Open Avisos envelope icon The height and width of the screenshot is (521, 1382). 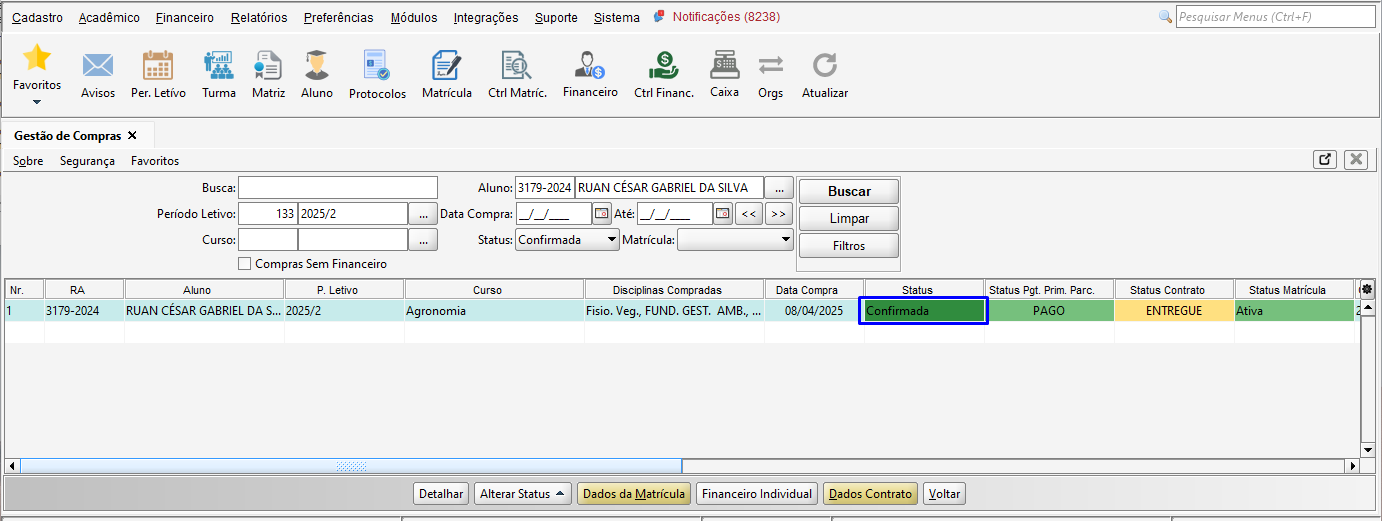(98, 66)
